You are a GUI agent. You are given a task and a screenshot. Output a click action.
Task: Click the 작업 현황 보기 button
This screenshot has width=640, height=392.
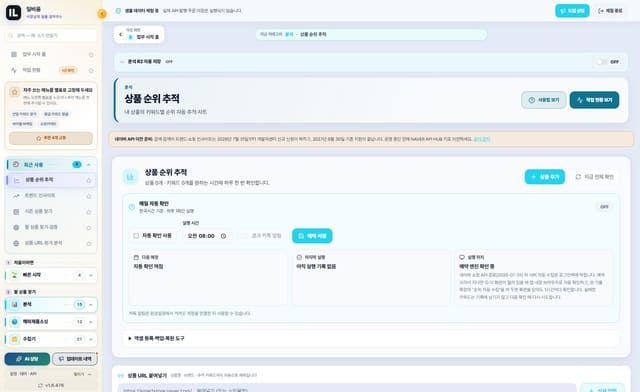coord(594,100)
